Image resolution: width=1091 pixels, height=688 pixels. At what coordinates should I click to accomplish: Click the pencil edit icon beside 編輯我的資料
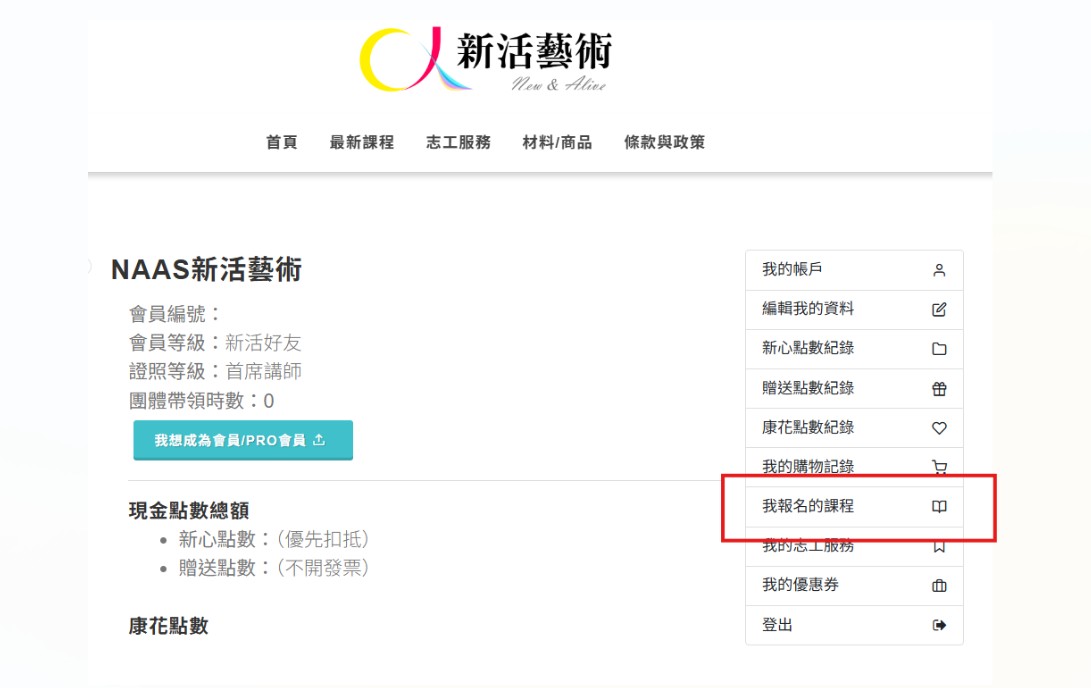tap(939, 310)
